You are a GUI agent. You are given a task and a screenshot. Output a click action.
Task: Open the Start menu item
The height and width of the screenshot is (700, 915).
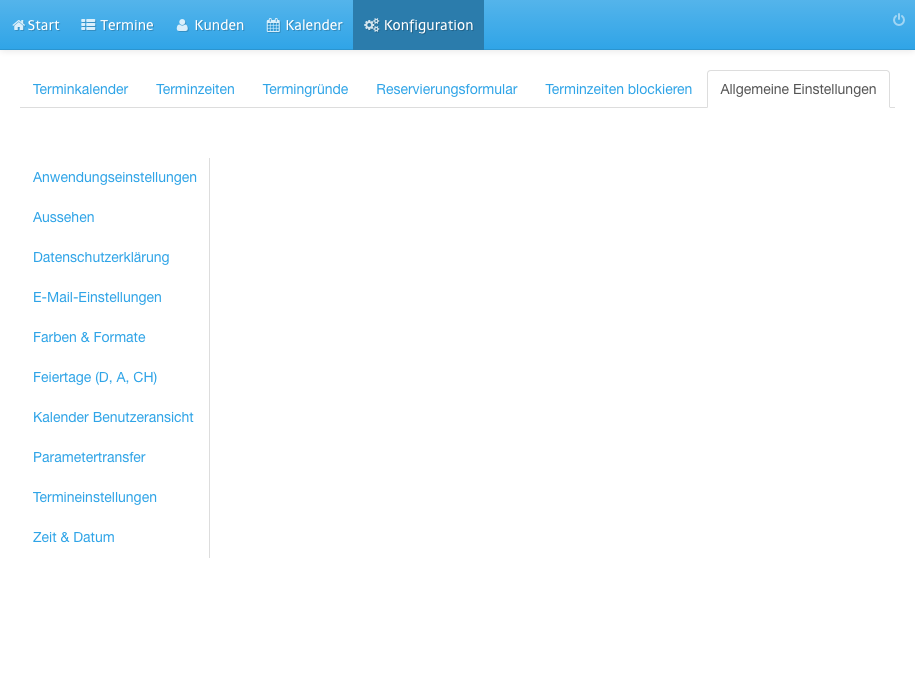tap(36, 25)
